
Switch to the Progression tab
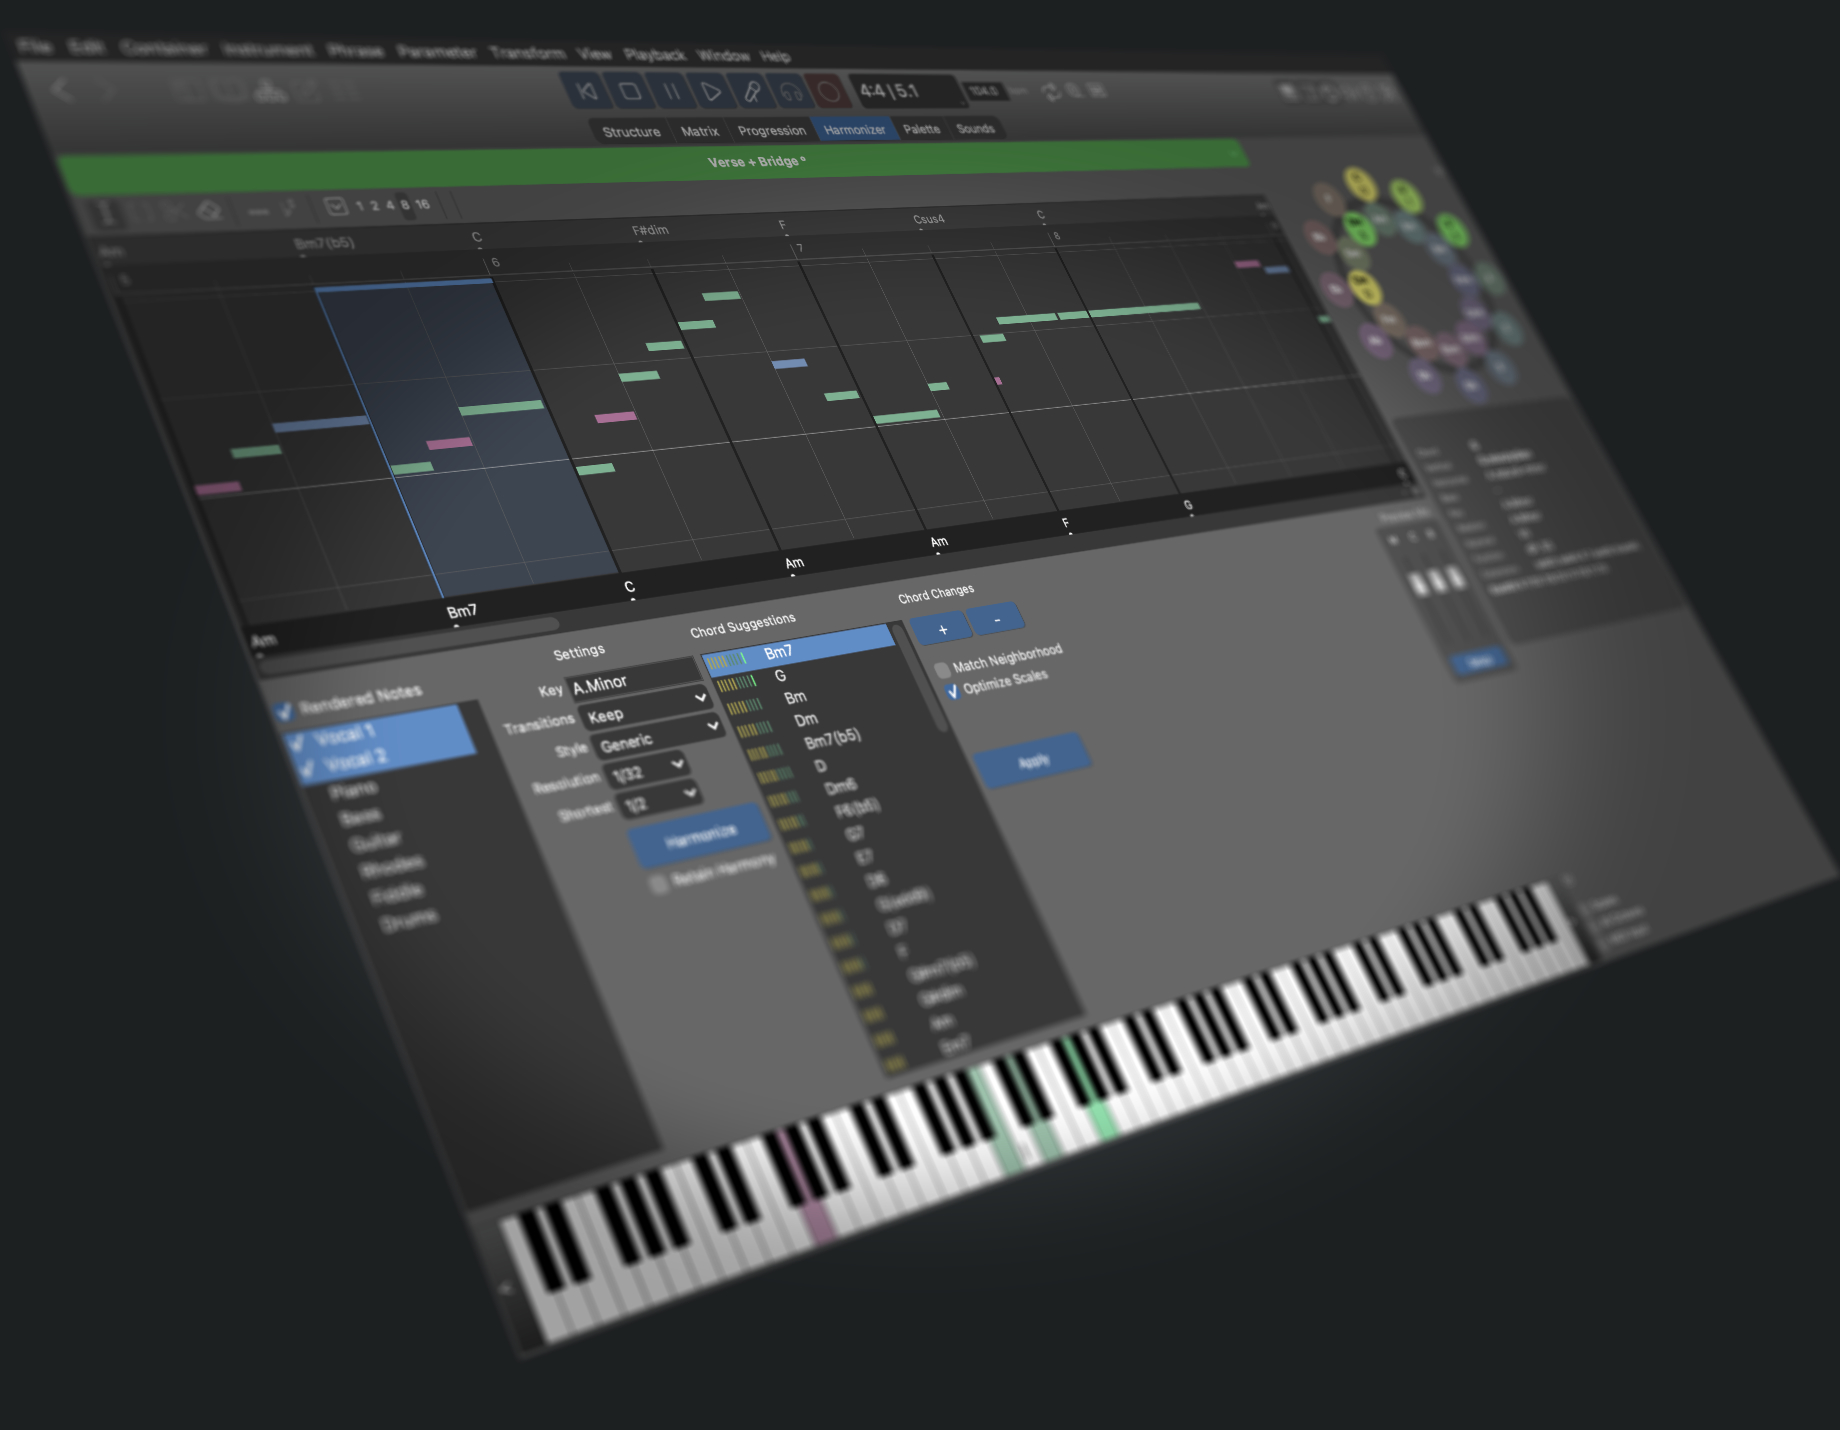771,130
